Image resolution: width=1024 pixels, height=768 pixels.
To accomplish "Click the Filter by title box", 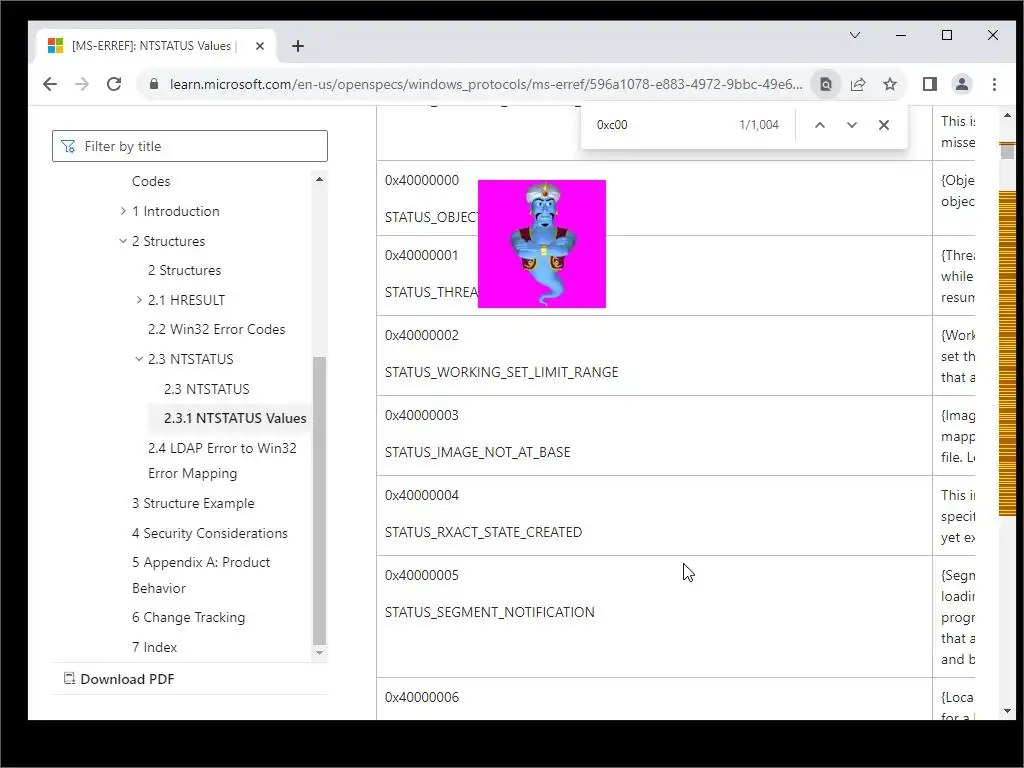I will pos(190,146).
